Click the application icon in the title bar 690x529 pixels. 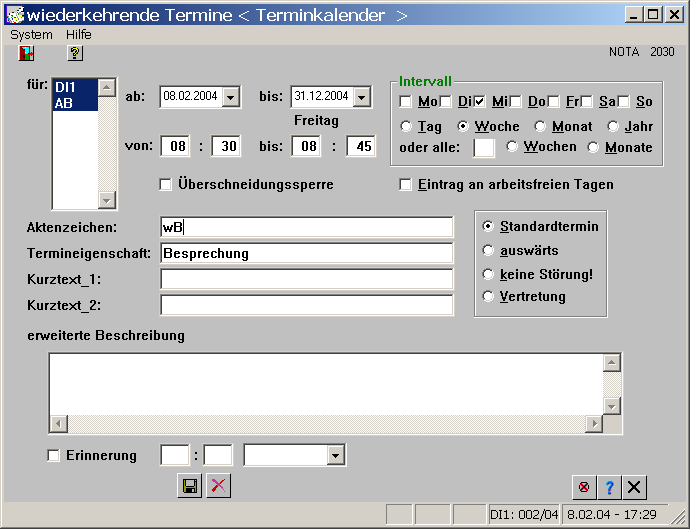tap(14, 15)
